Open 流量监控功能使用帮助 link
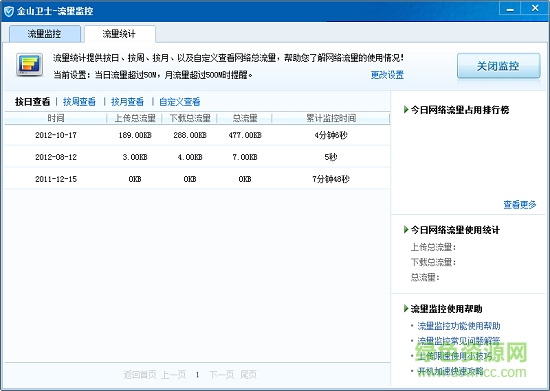Image resolution: width=550 pixels, height=391 pixels. pyautogui.click(x=459, y=326)
